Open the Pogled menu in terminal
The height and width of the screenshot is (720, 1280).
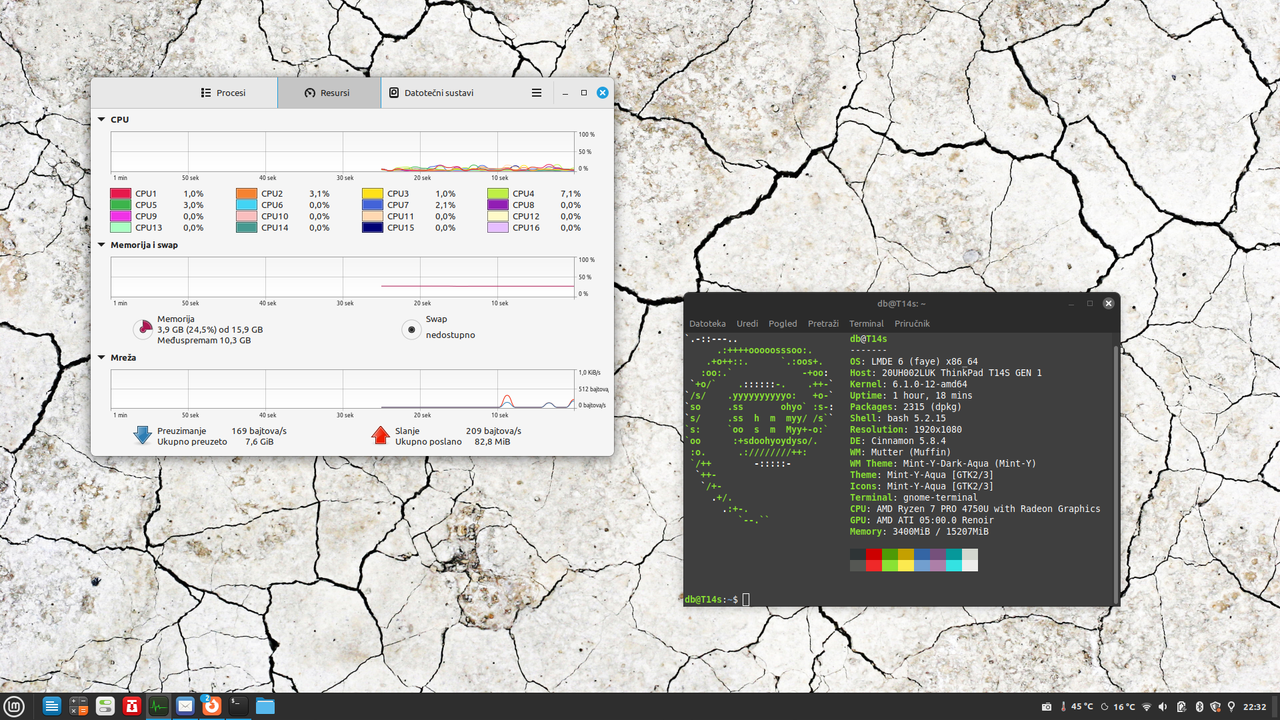tap(783, 324)
